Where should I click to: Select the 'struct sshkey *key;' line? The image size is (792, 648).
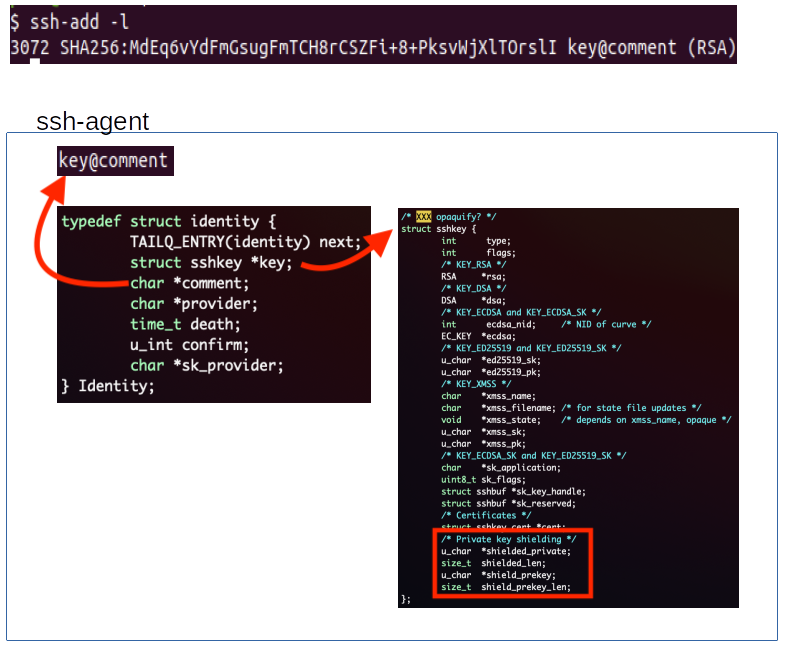[x=210, y=262]
